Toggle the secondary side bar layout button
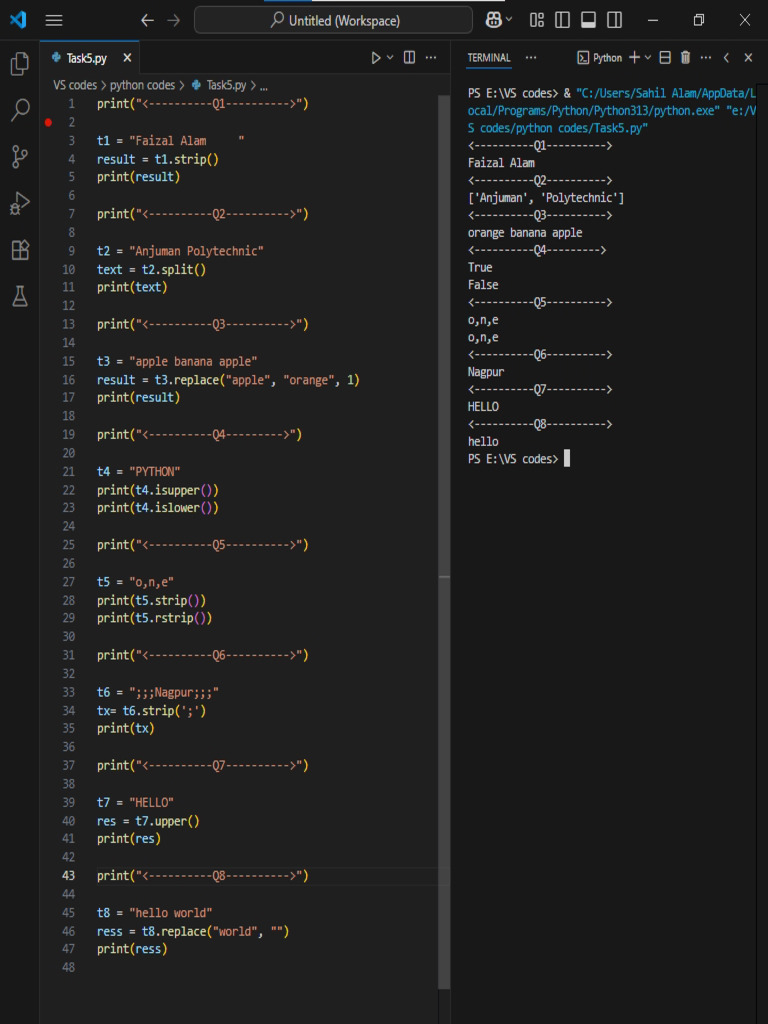This screenshot has width=768, height=1024. pyautogui.click(x=615, y=20)
